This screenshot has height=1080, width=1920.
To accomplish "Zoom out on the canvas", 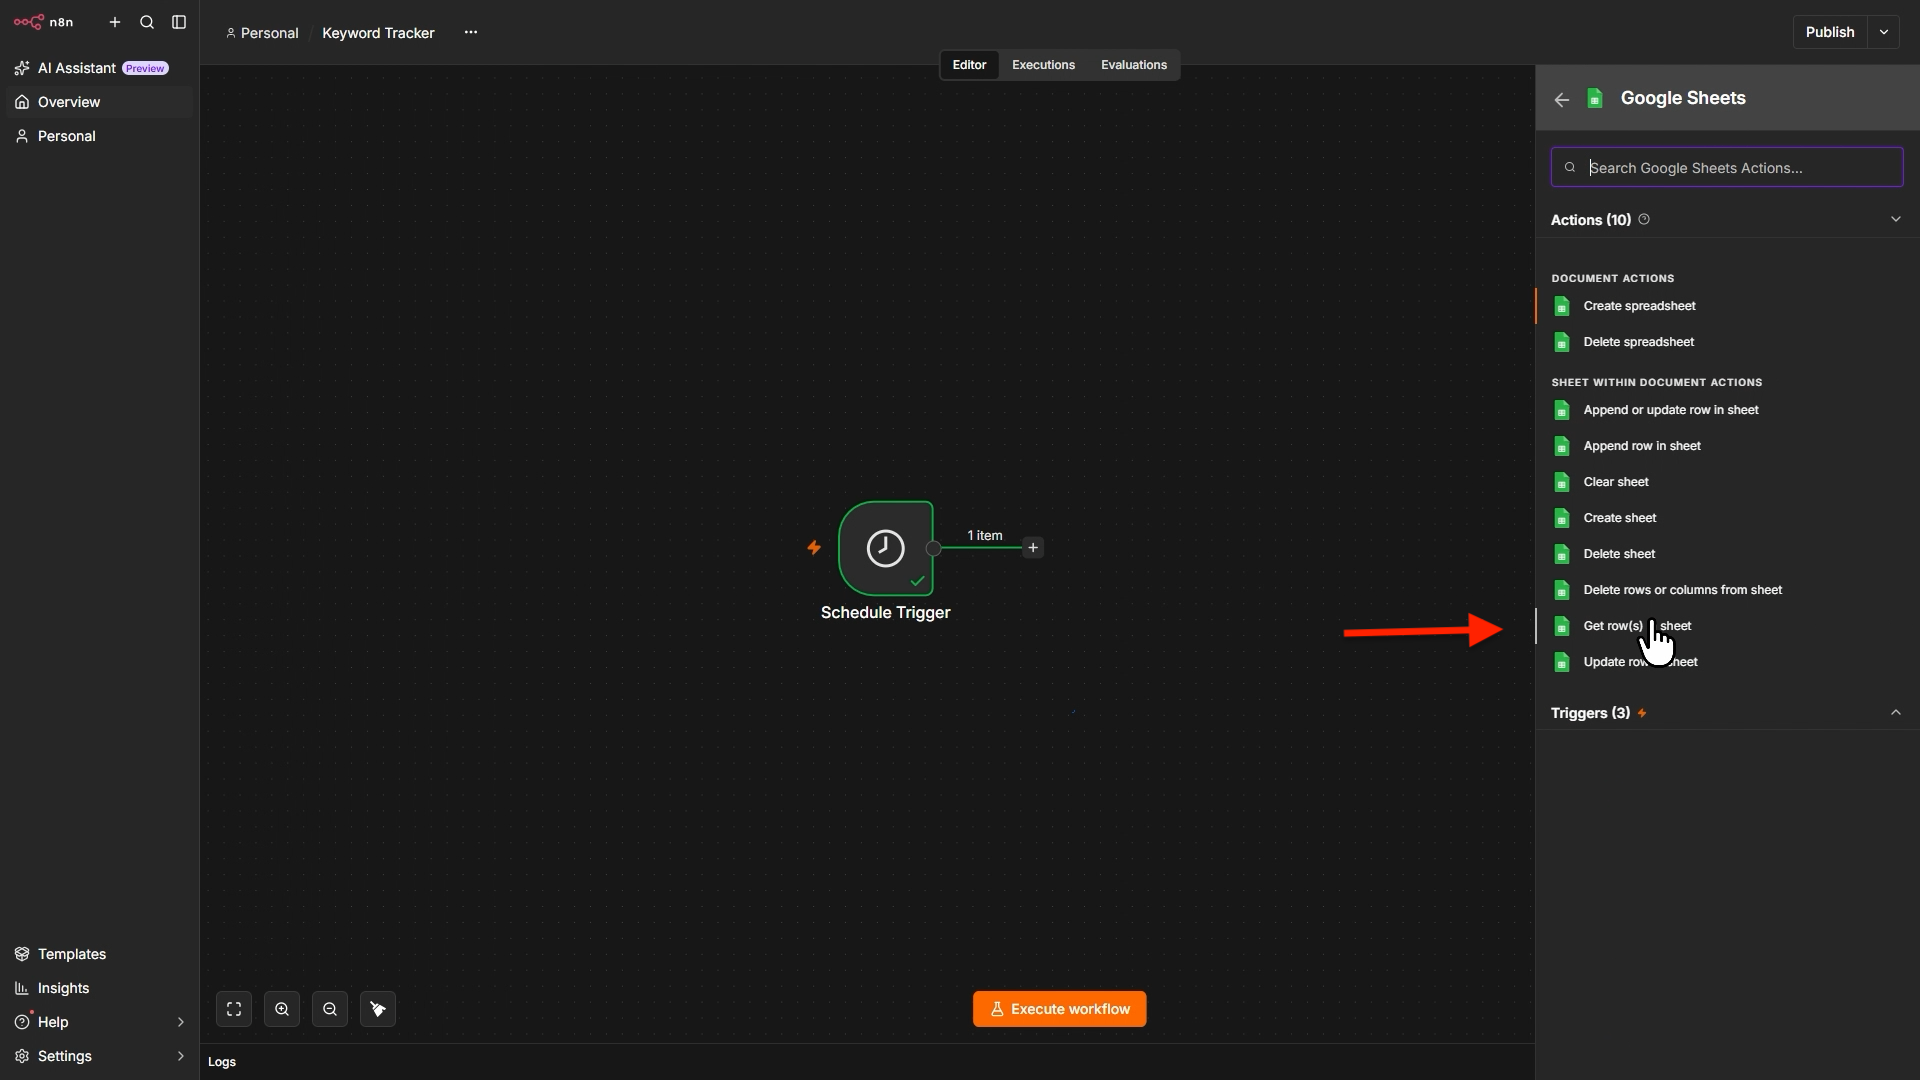I will tap(330, 1009).
